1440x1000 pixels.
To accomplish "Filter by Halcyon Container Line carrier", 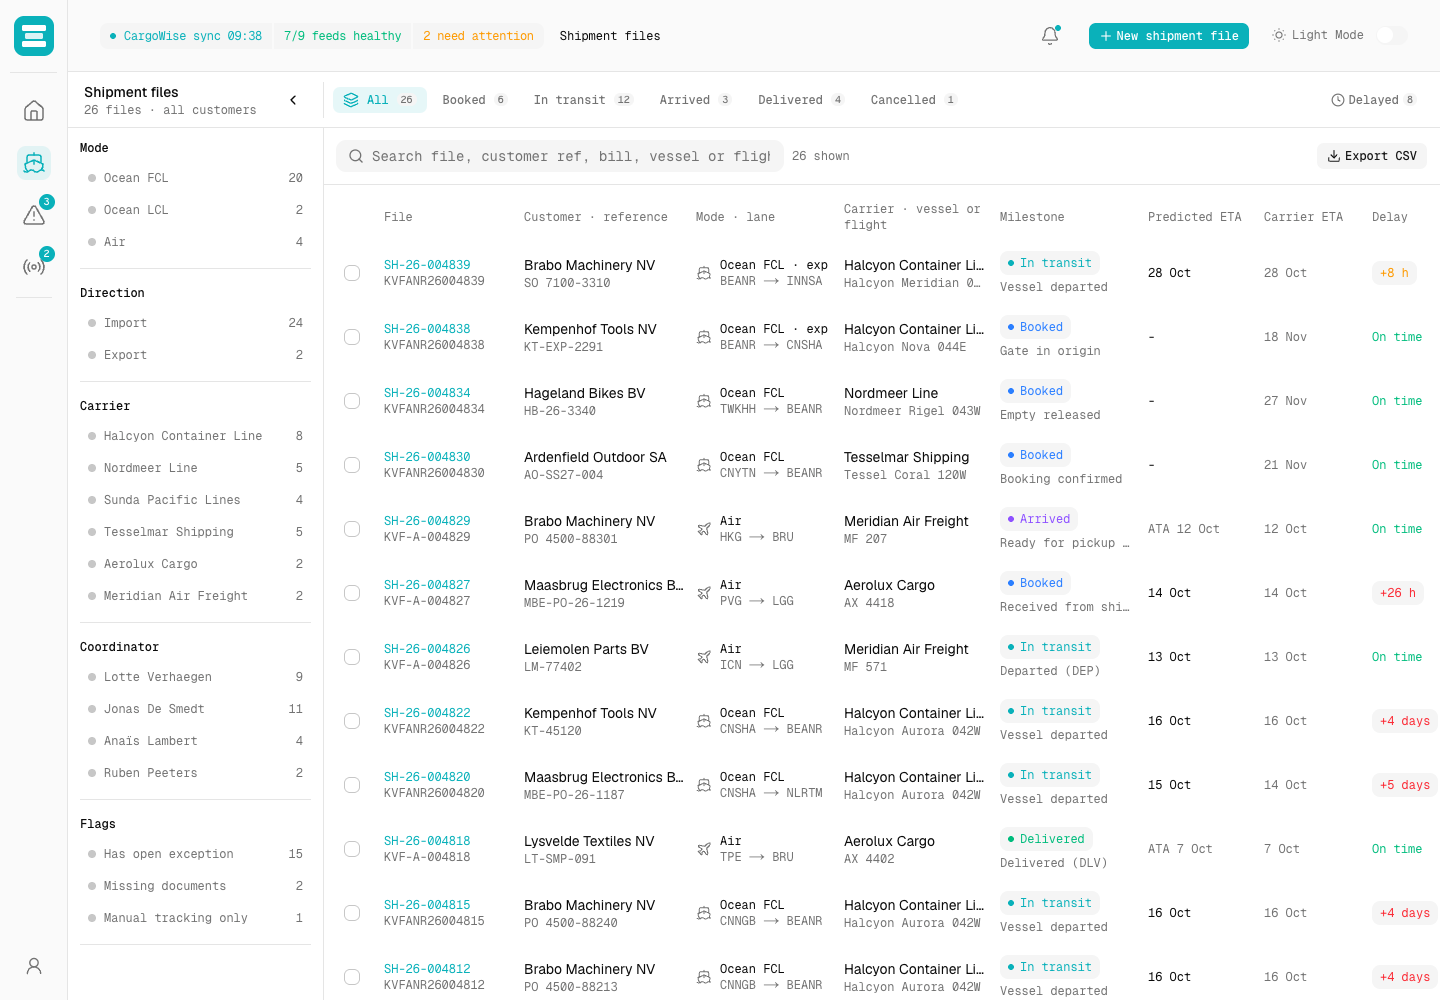I will (x=195, y=436).
